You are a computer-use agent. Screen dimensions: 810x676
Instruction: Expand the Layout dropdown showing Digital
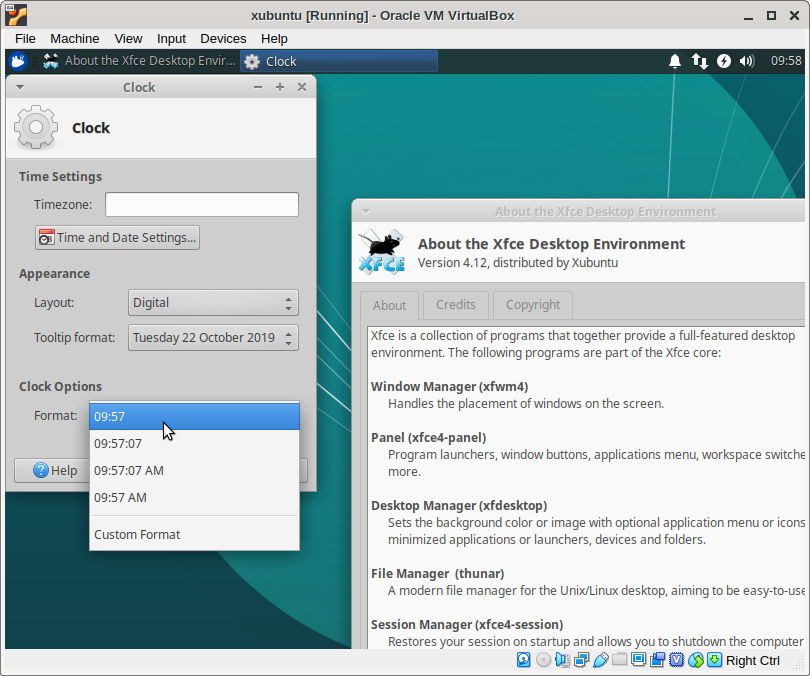[x=213, y=303]
